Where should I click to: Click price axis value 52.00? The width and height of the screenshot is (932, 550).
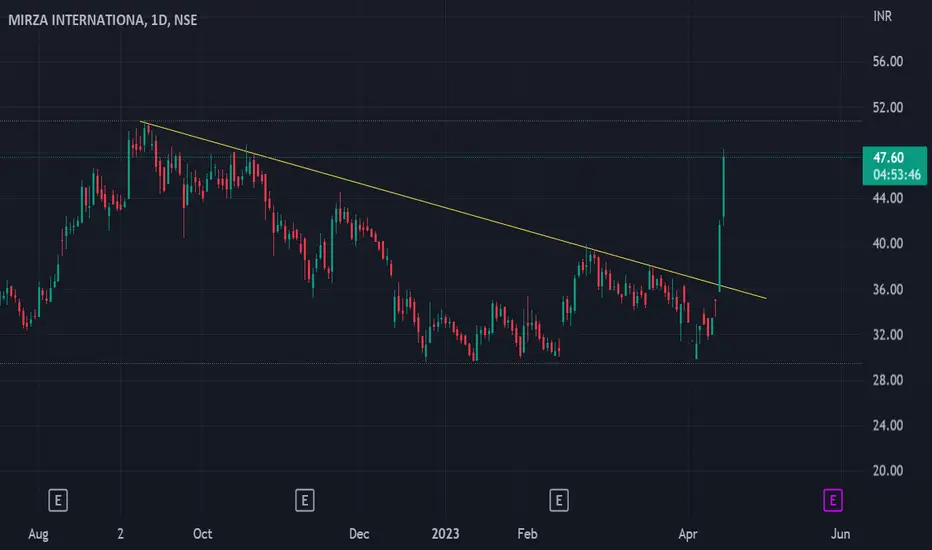(x=887, y=108)
